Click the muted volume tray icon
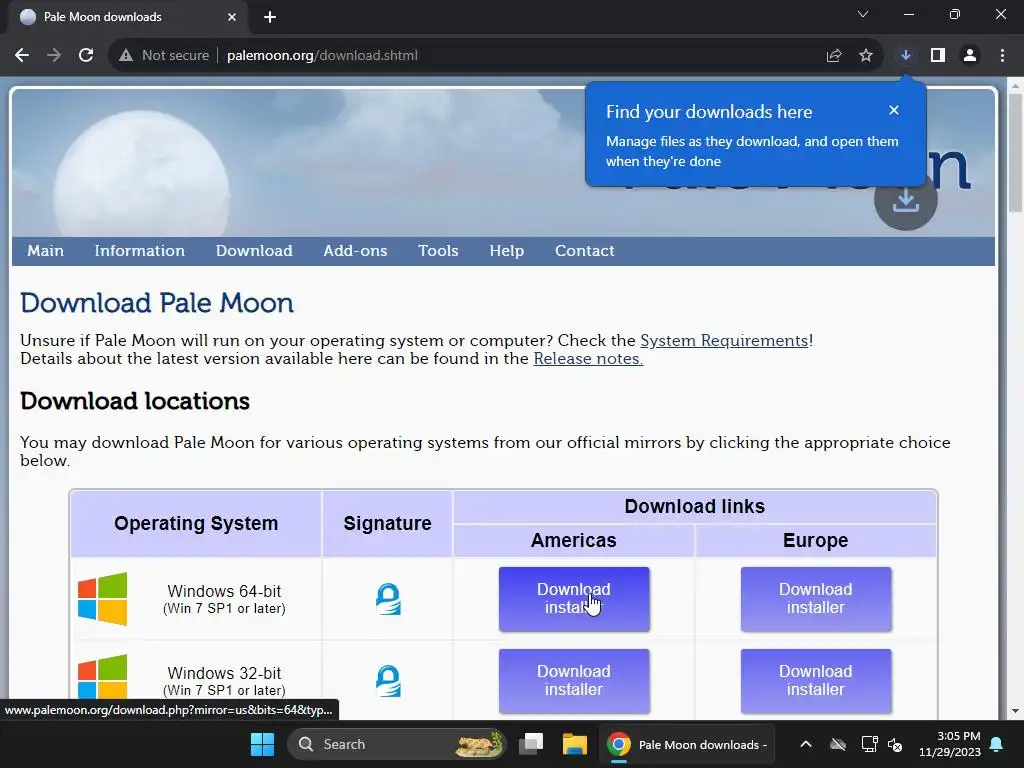 pos(895,744)
